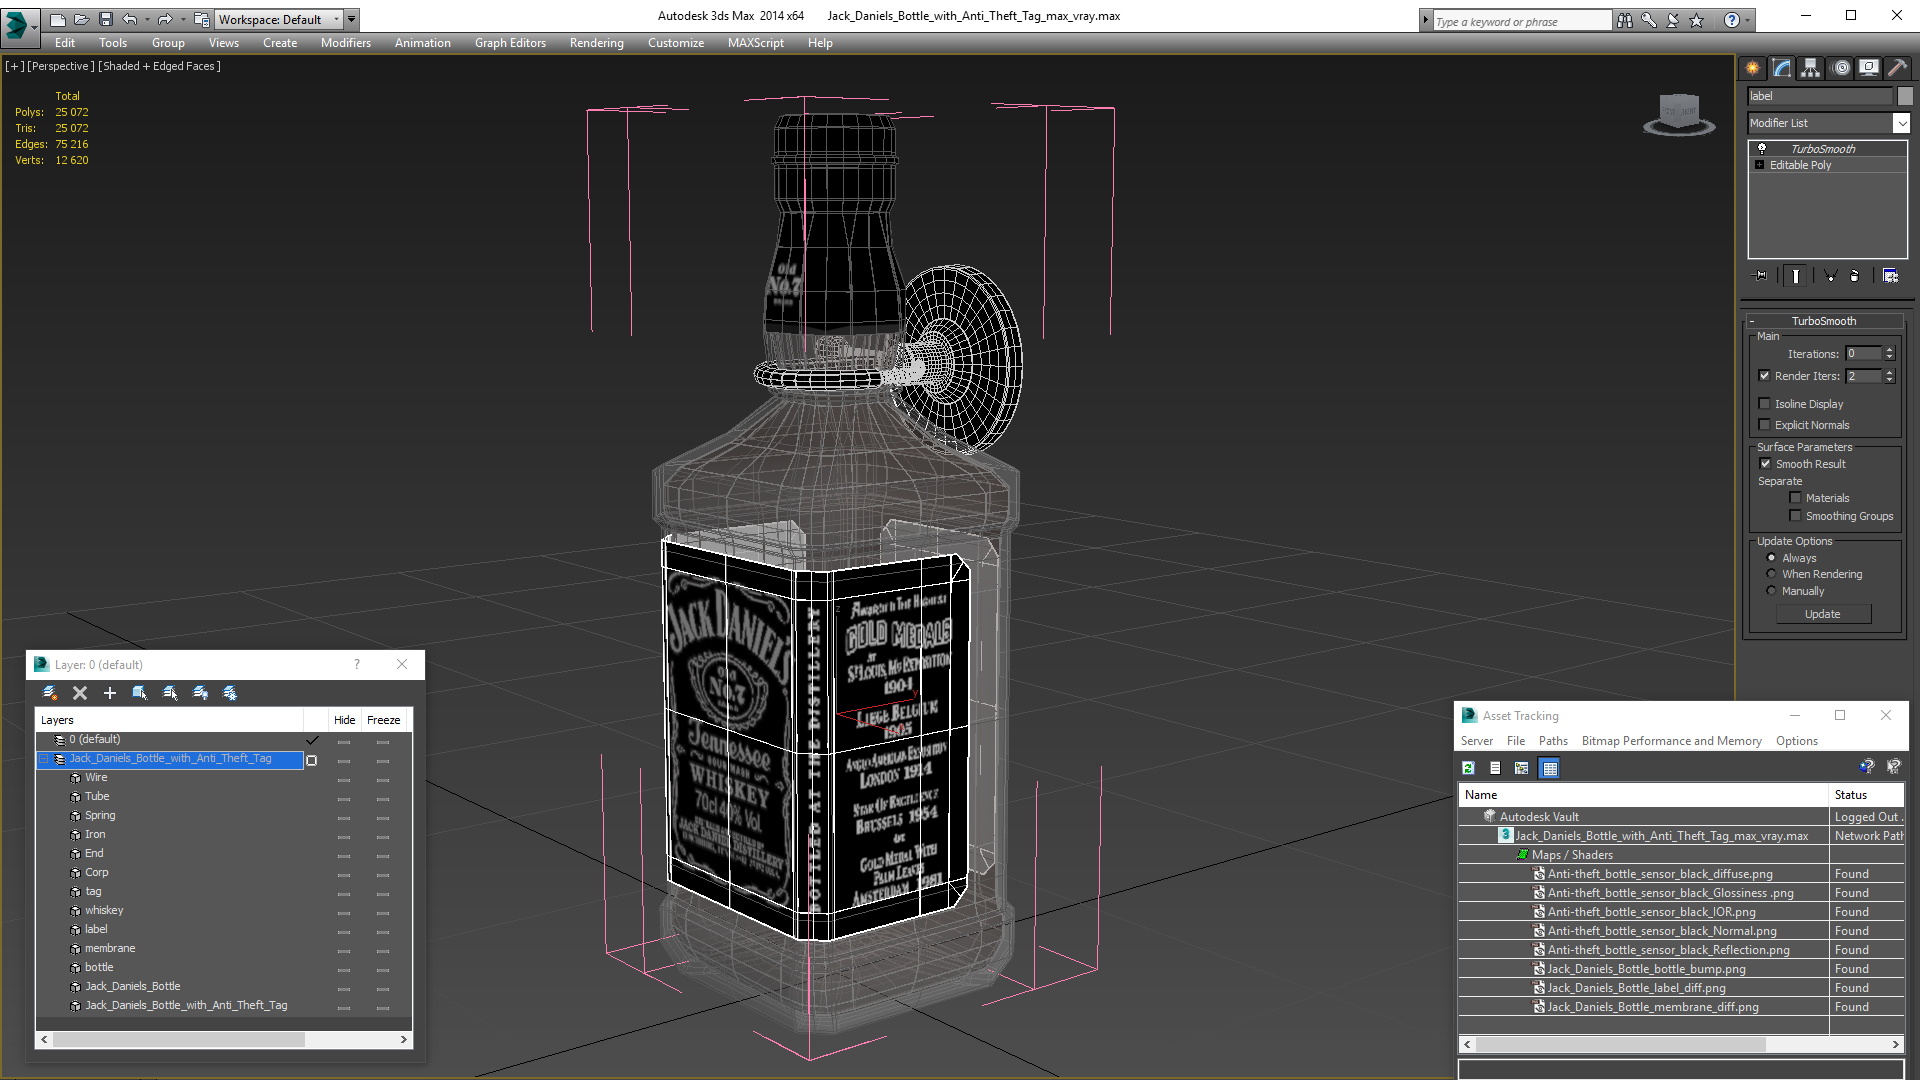Open the Create command panel tab
The width and height of the screenshot is (1920, 1080).
pyautogui.click(x=1753, y=68)
